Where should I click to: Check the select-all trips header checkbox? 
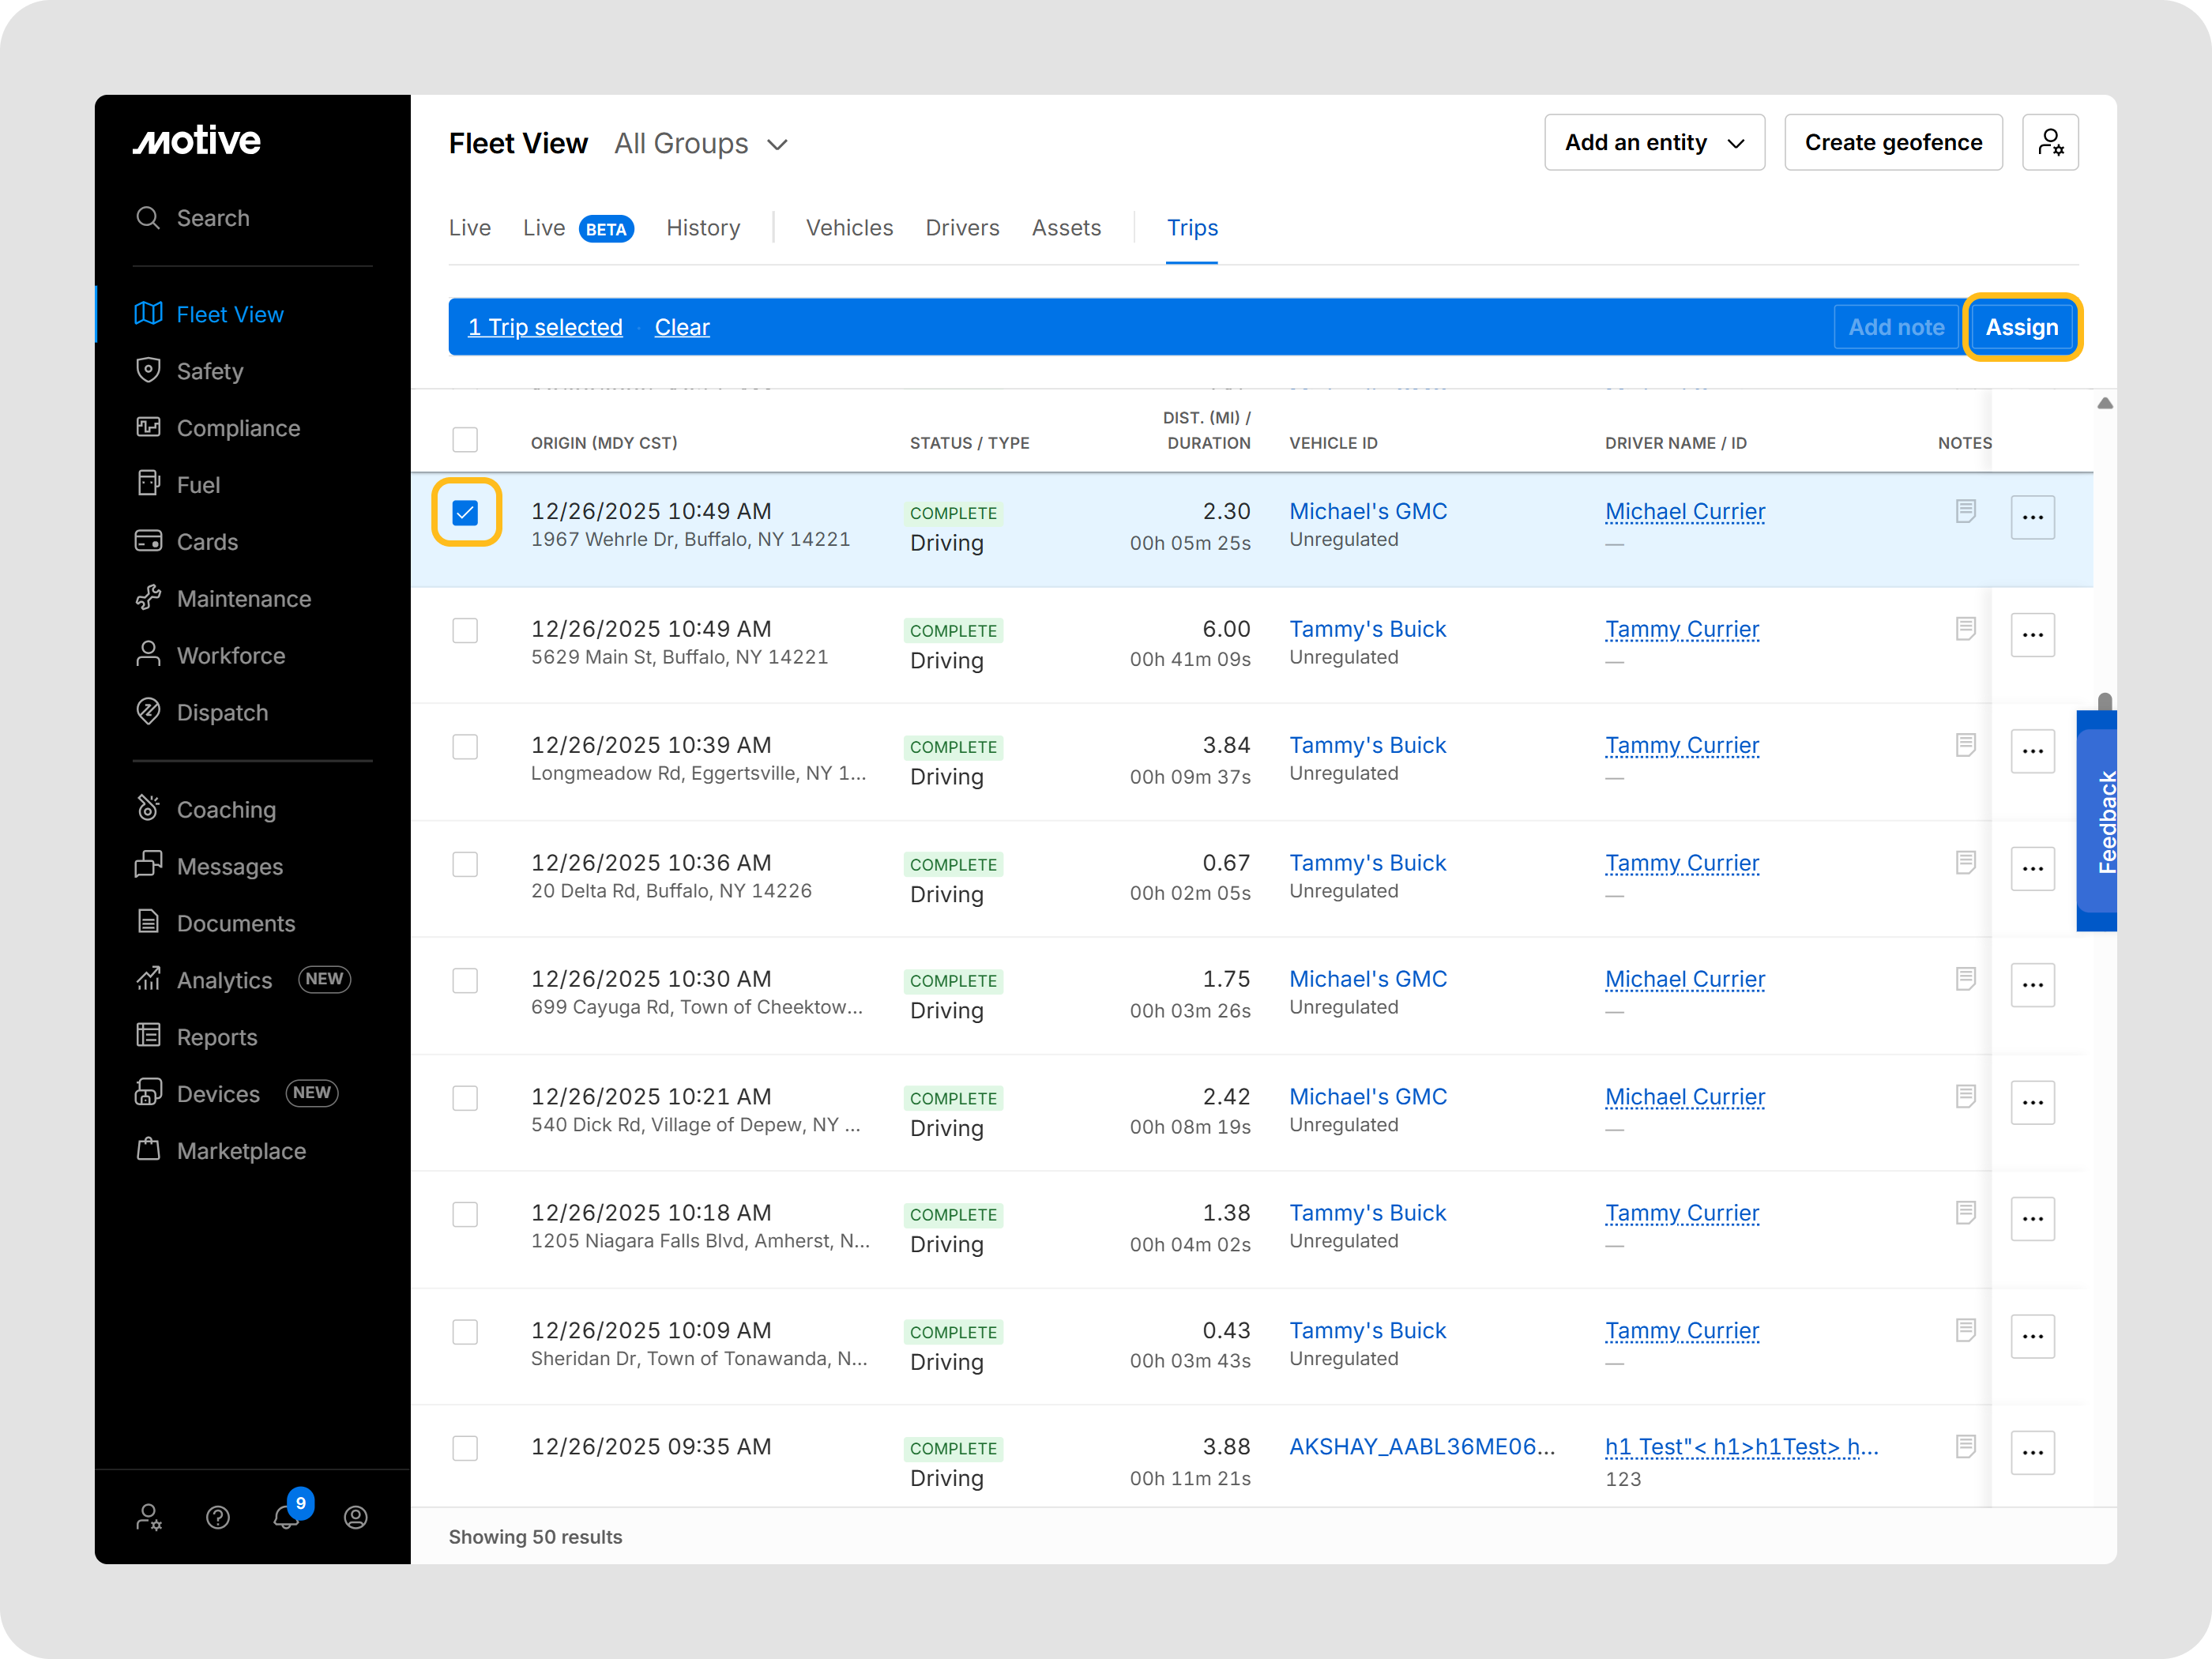click(465, 440)
